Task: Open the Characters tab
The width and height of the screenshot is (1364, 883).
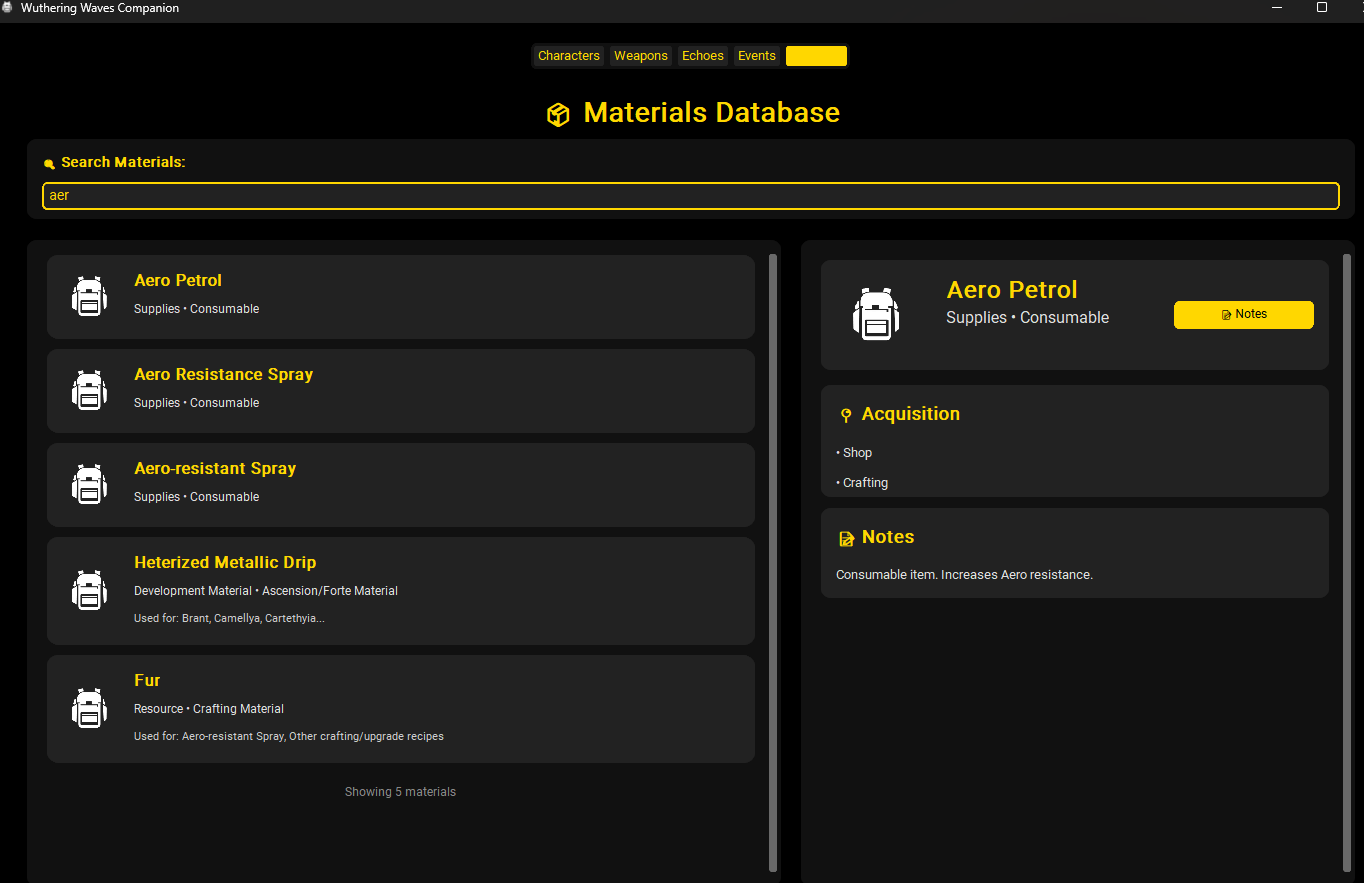Action: click(x=569, y=56)
